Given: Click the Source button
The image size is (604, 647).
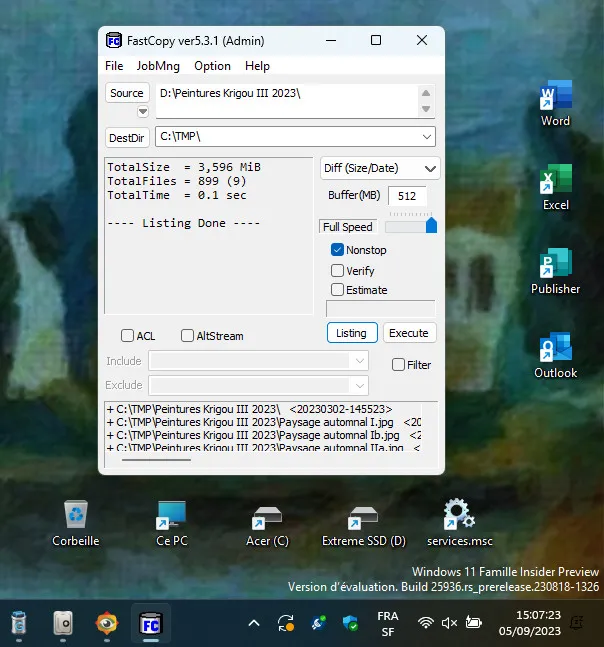Looking at the screenshot, I should [x=127, y=93].
